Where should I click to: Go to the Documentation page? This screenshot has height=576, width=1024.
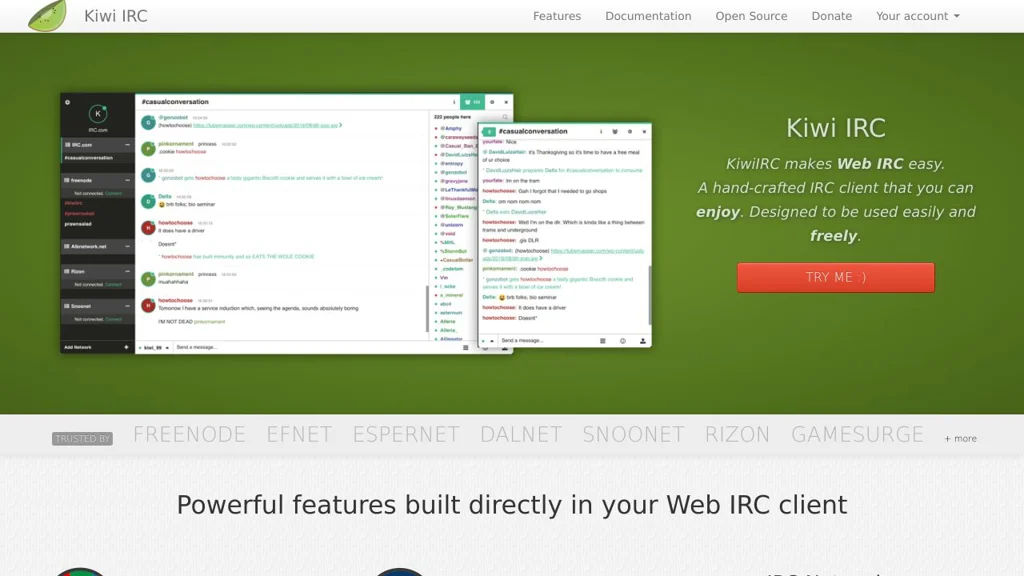pyautogui.click(x=648, y=16)
